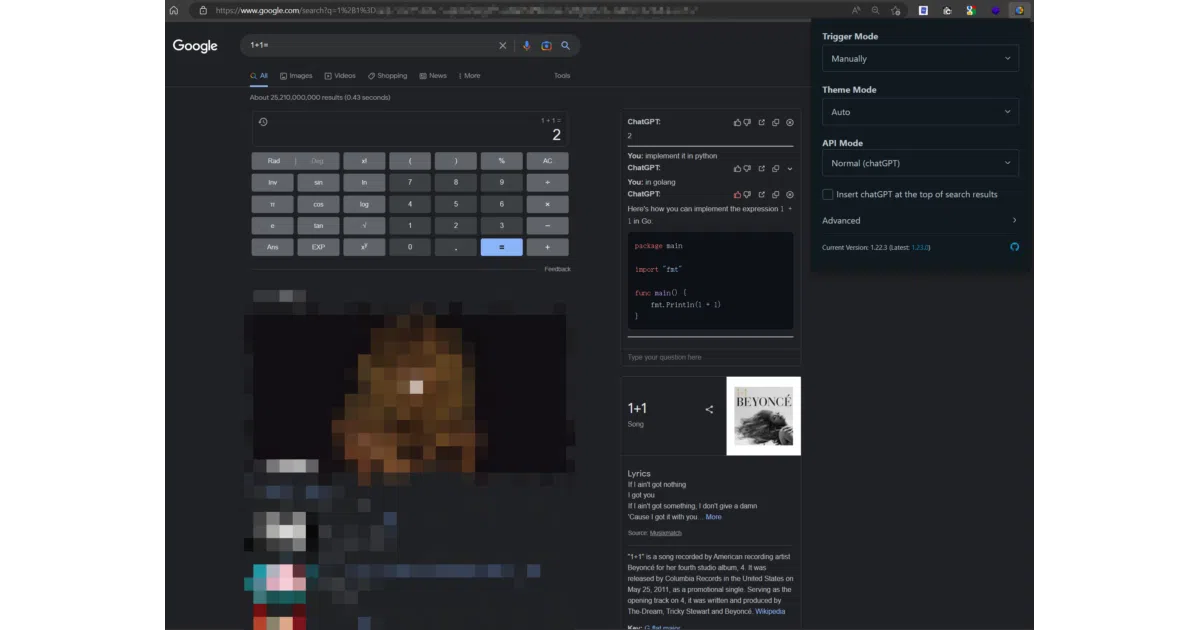This screenshot has height=630, width=1200.
Task: Expand the More search categories menu
Action: 469,76
